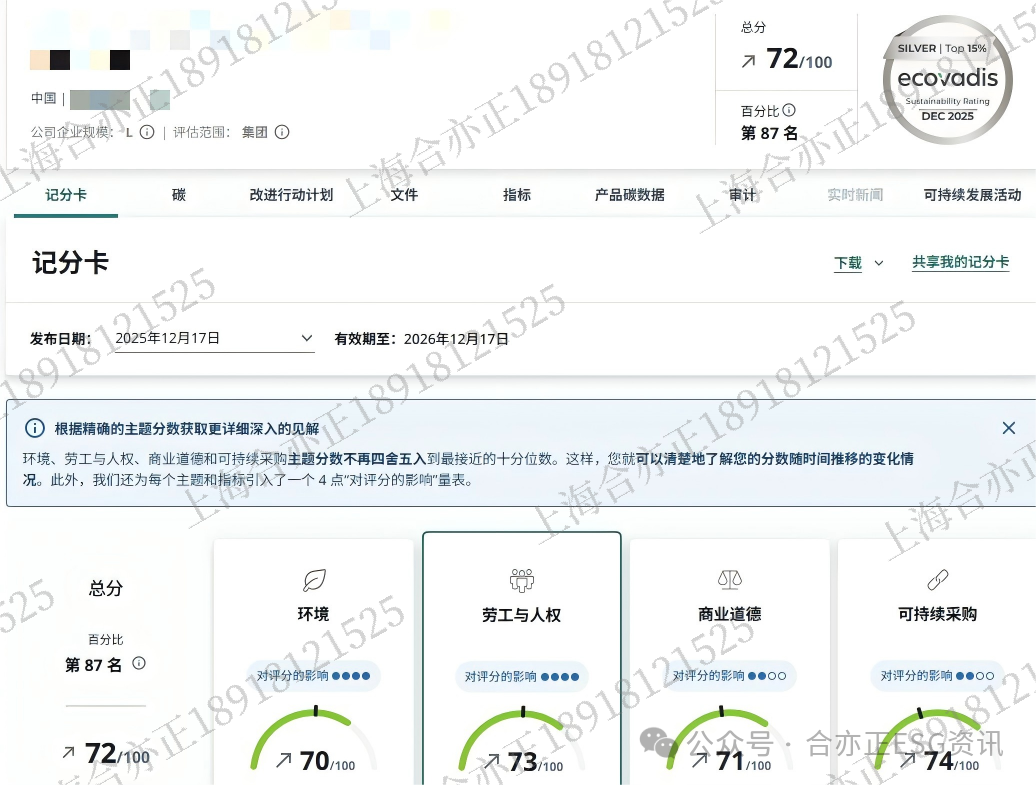Click the 下载 button

846,263
